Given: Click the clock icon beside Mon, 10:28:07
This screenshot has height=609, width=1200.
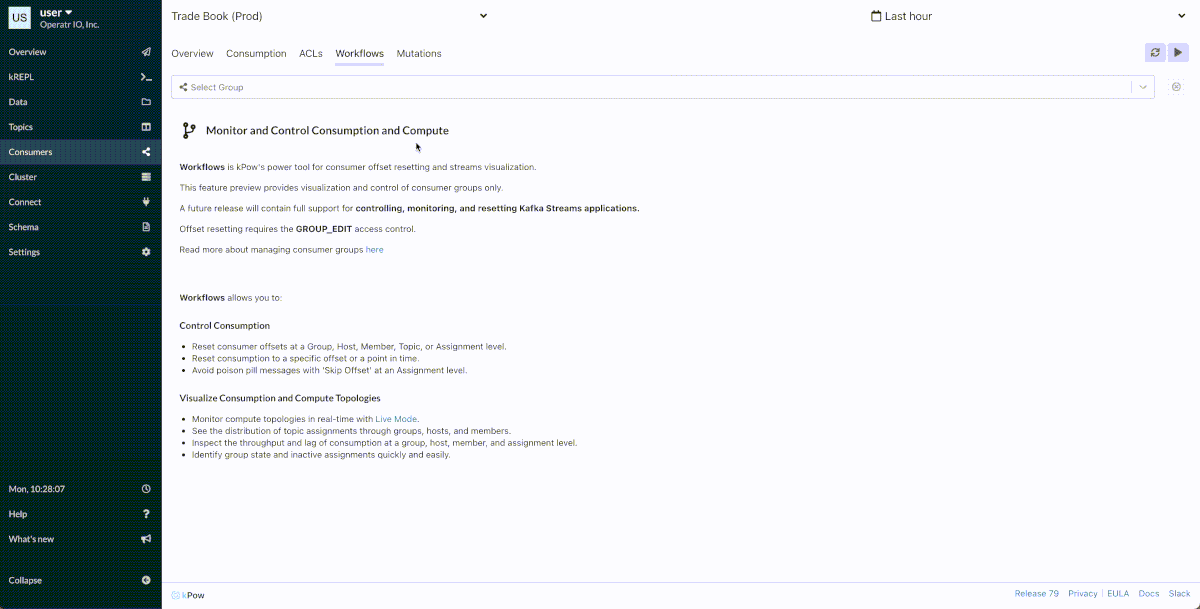Looking at the screenshot, I should point(146,489).
